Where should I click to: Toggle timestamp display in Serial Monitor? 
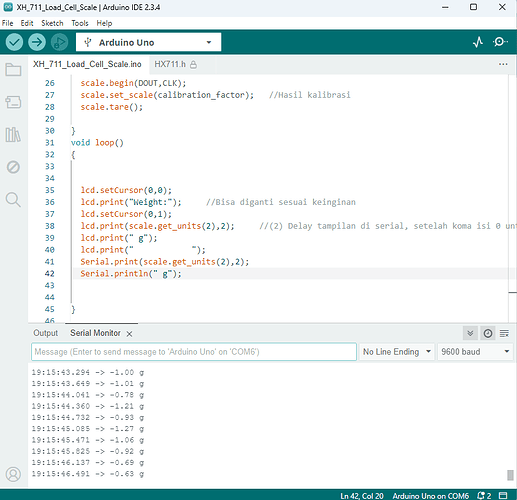pyautogui.click(x=488, y=333)
